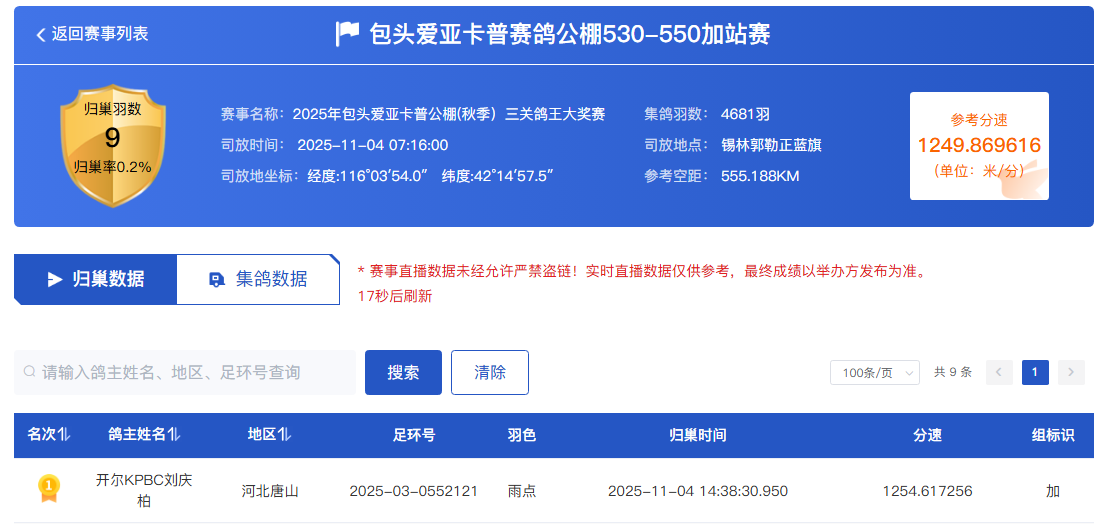Viewport: 1094px width, 524px height.
Task: Switch to the 集鸽数据 tab
Action: [x=258, y=279]
